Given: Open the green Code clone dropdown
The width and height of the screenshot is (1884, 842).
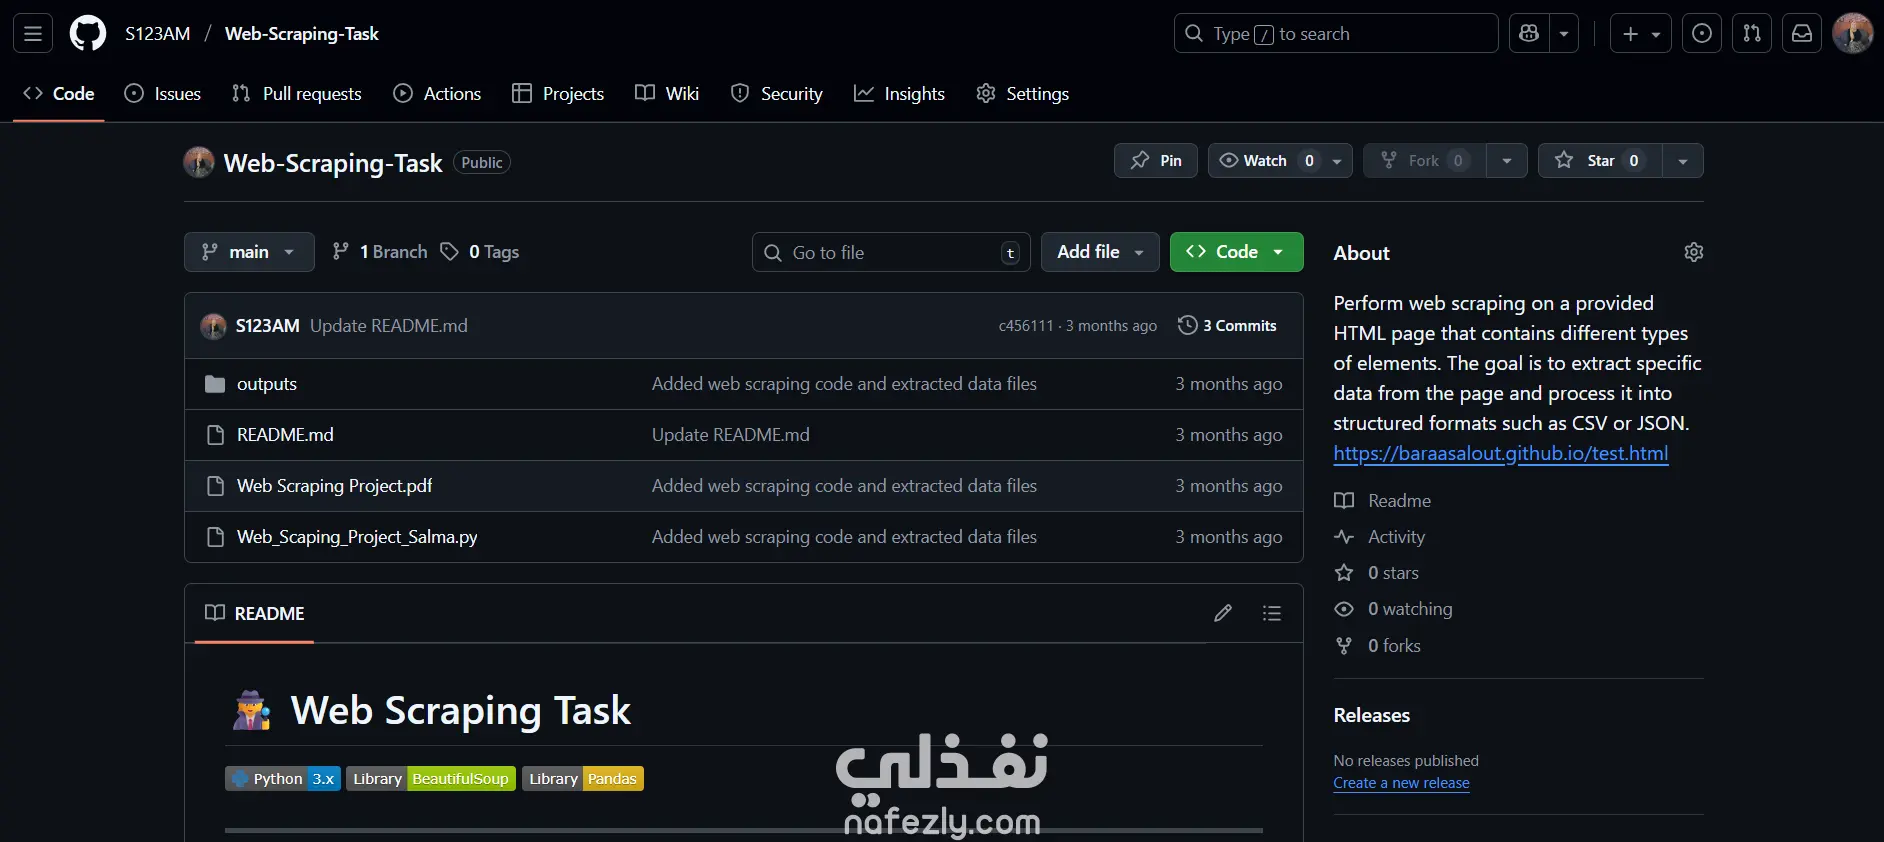Looking at the screenshot, I should coord(1236,252).
